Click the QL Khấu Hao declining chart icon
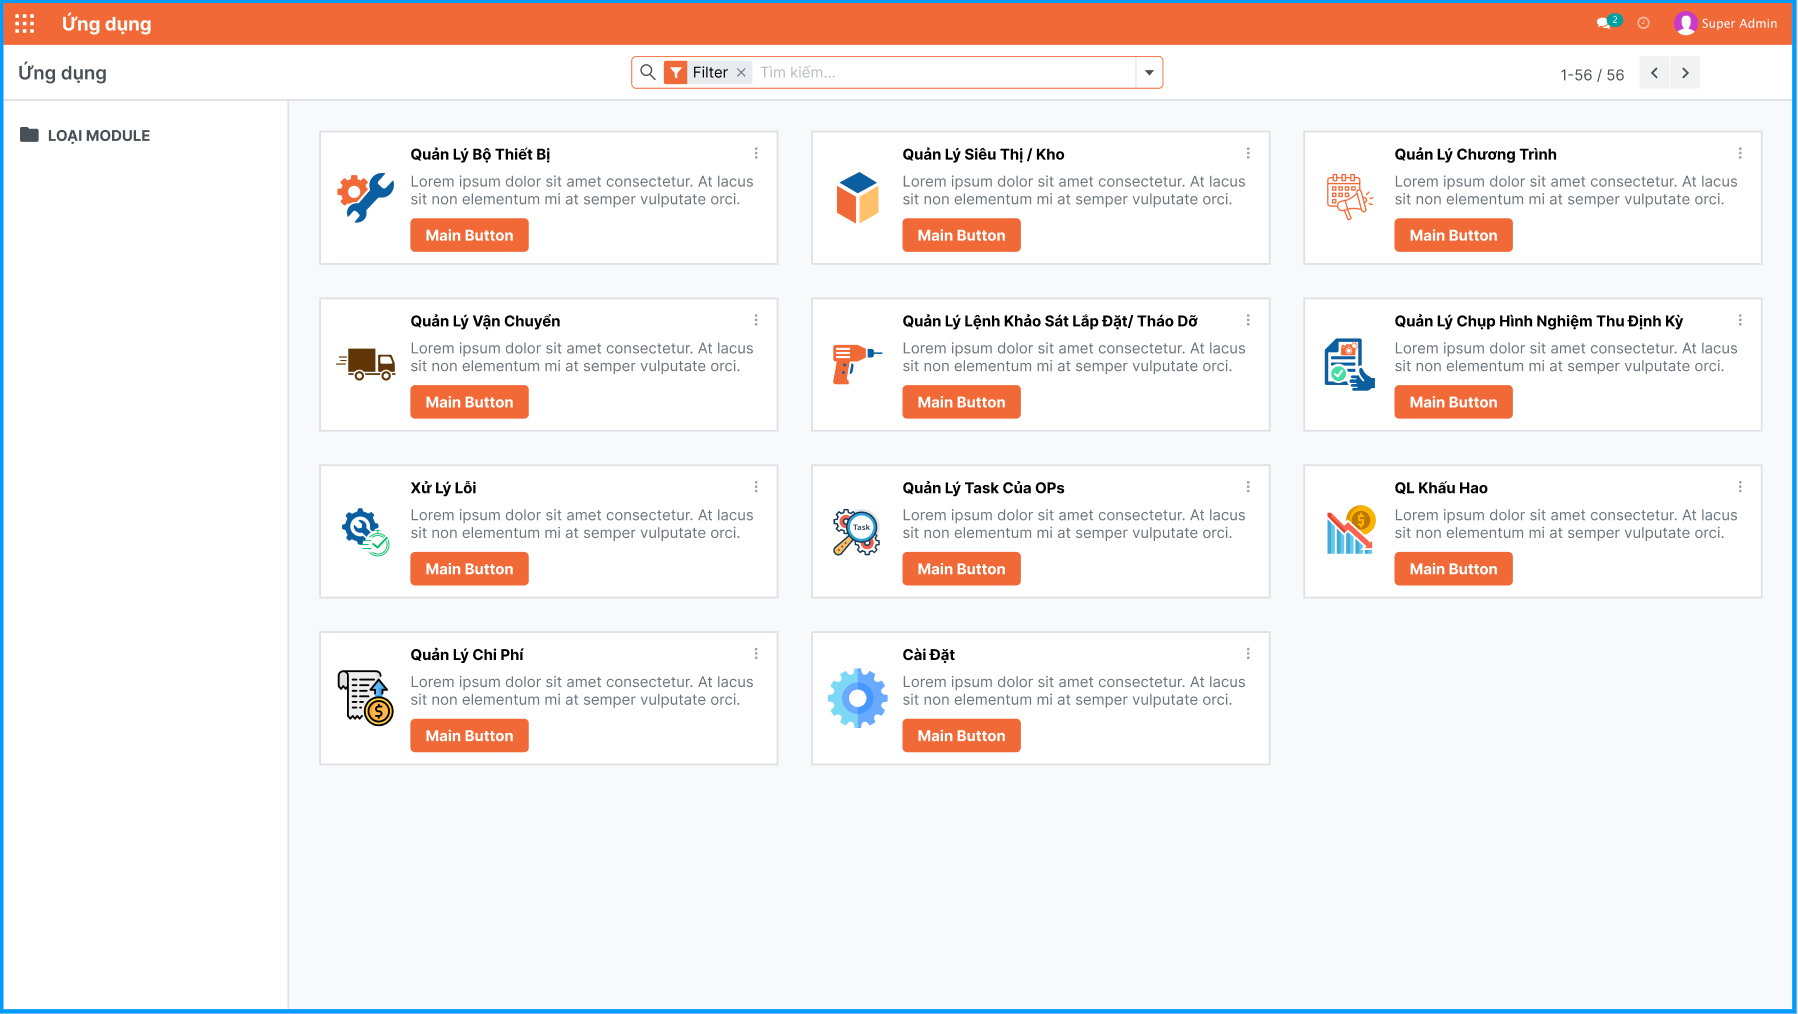Image resolution: width=1798 pixels, height=1014 pixels. 1348,528
